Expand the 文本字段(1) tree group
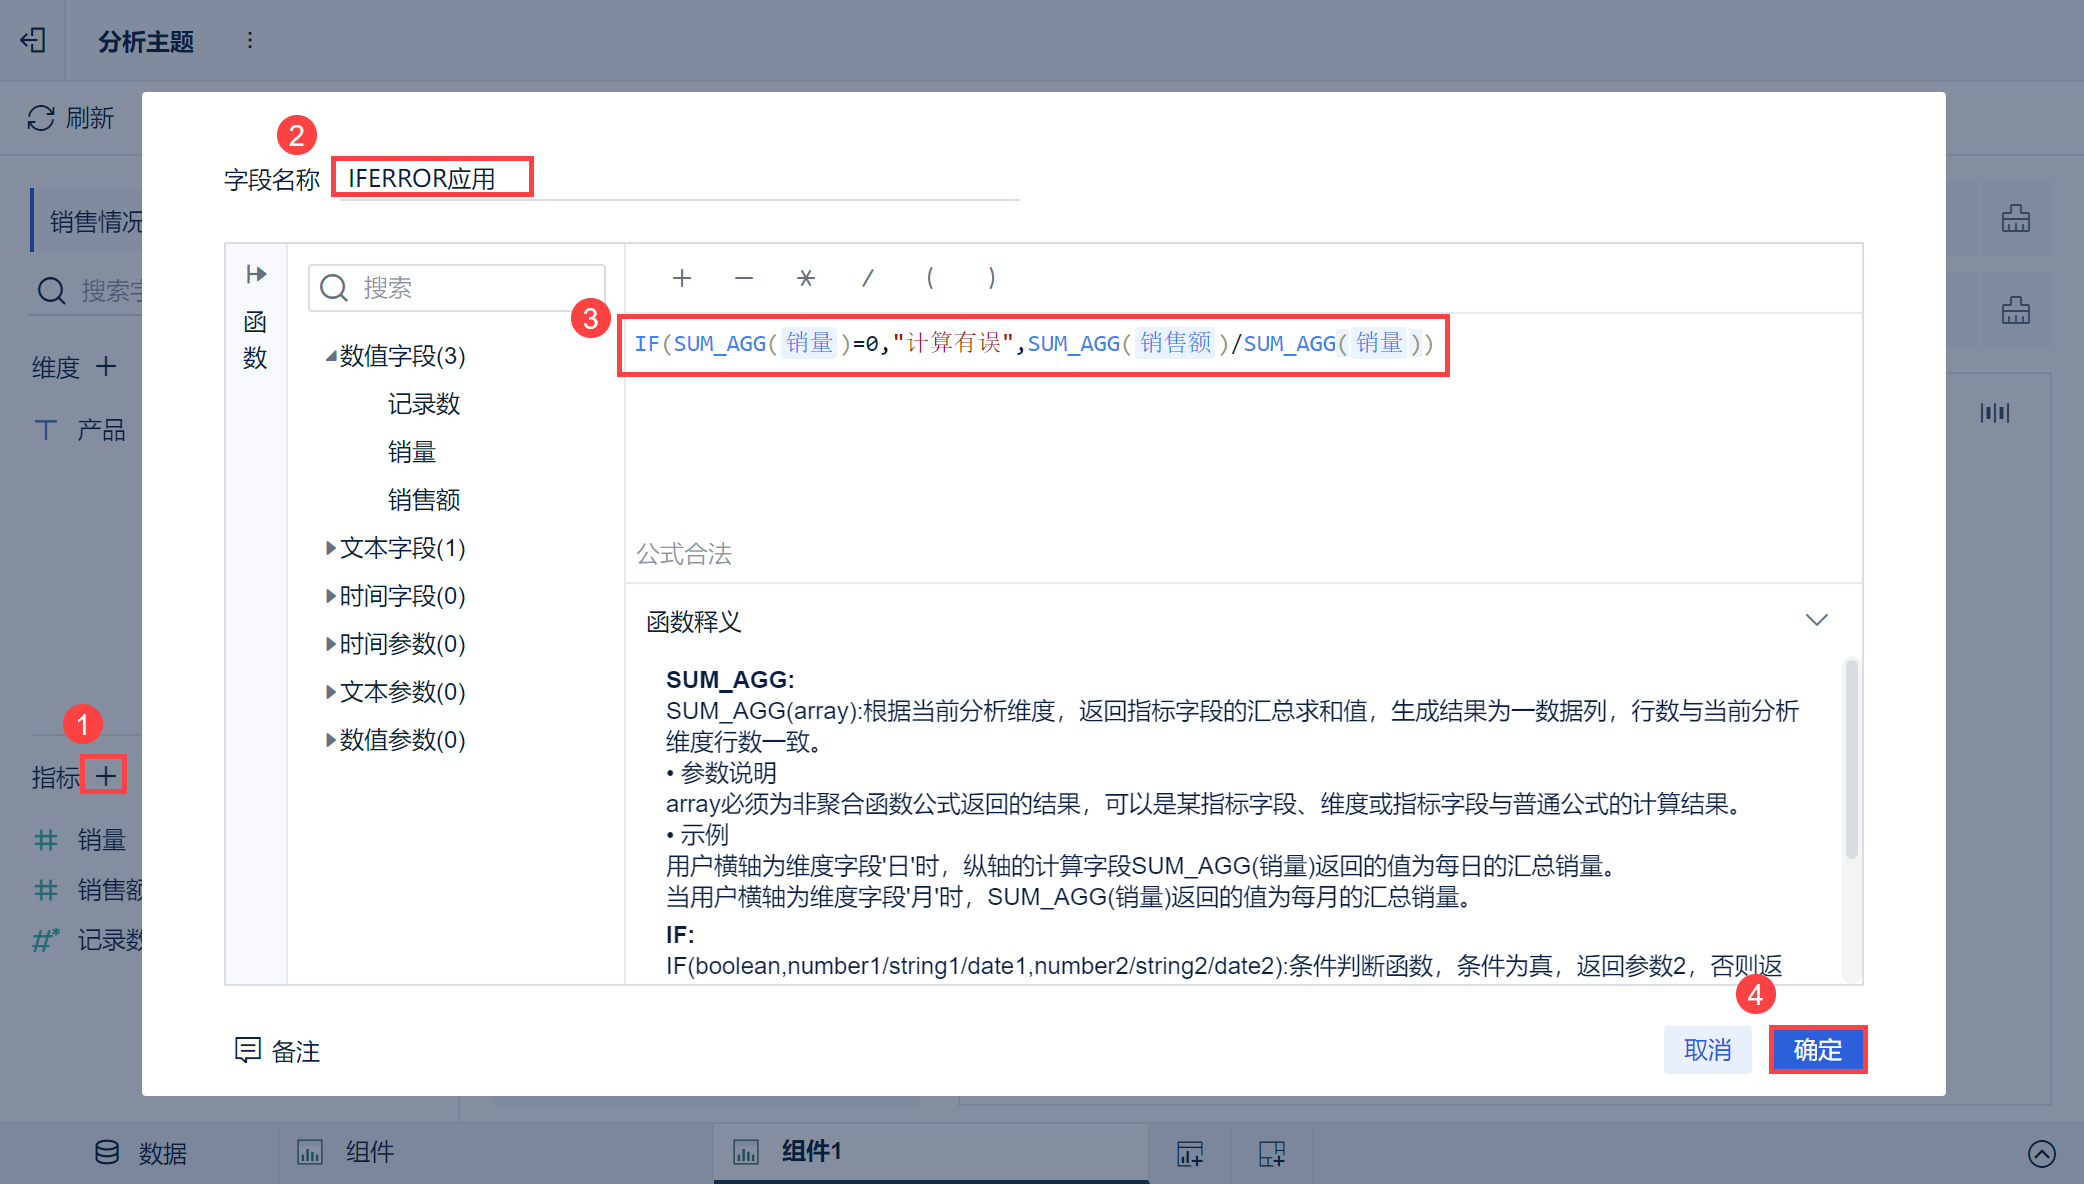Viewport: 2084px width, 1184px height. (330, 548)
